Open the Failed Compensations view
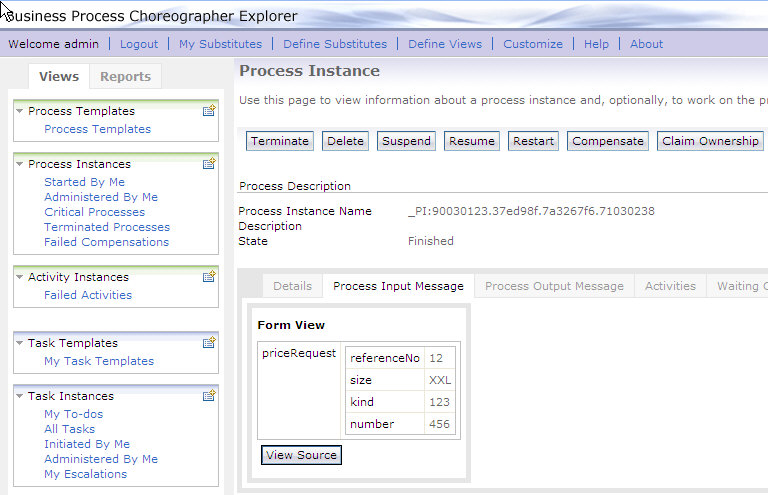 tap(106, 242)
